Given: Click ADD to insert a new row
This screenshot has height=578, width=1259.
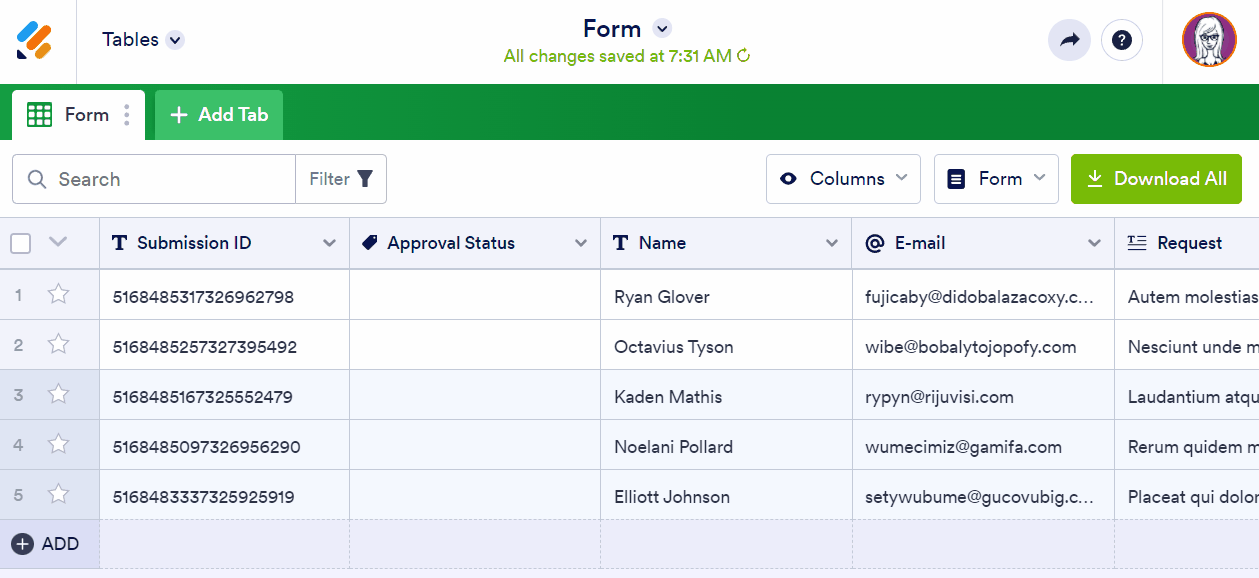Looking at the screenshot, I should point(46,544).
